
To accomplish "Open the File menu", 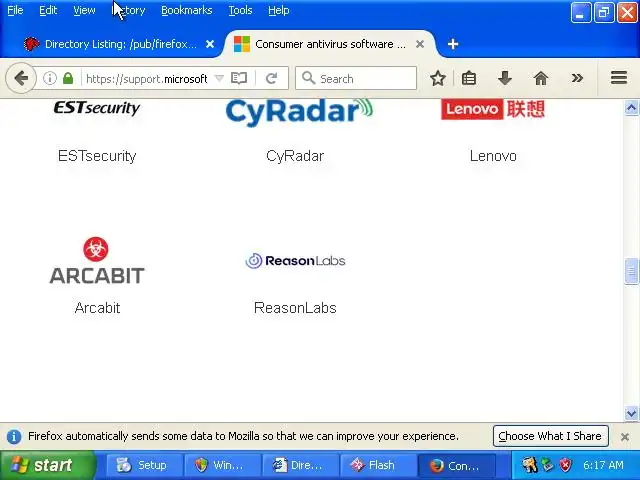I will 15,10.
